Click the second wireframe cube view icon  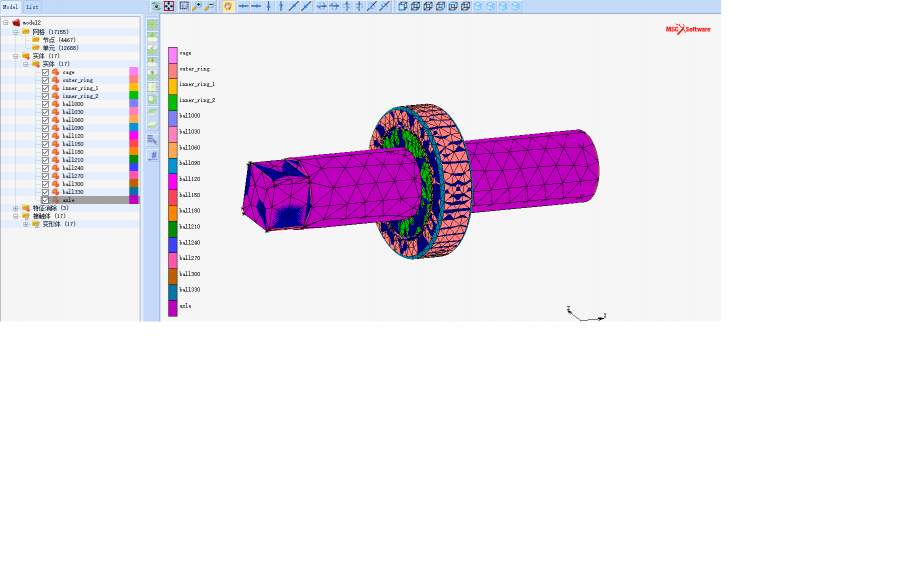(416, 6)
